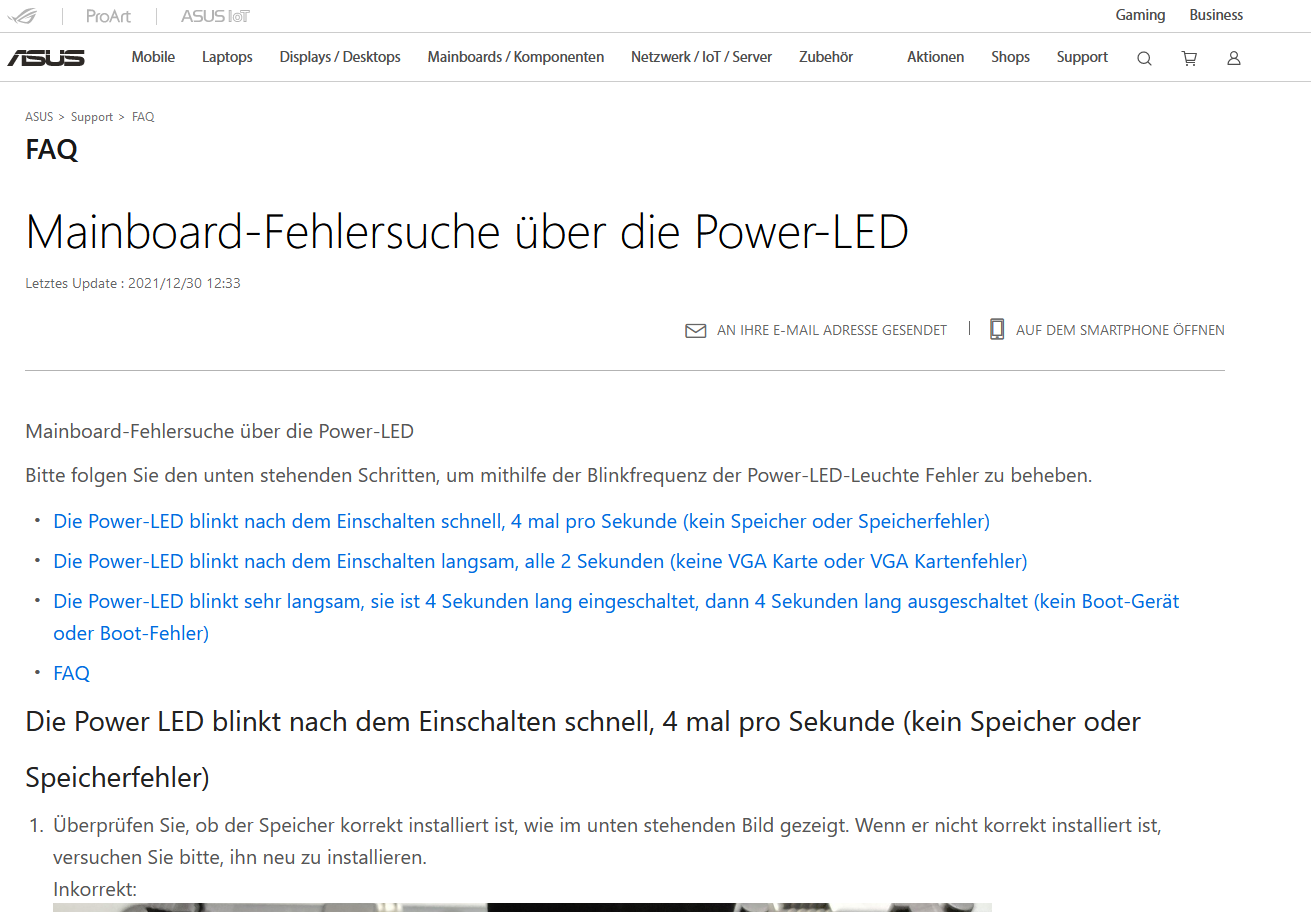This screenshot has height=912, width=1311.
Task: Click FAQ breadcrumb link
Action: tap(143, 117)
